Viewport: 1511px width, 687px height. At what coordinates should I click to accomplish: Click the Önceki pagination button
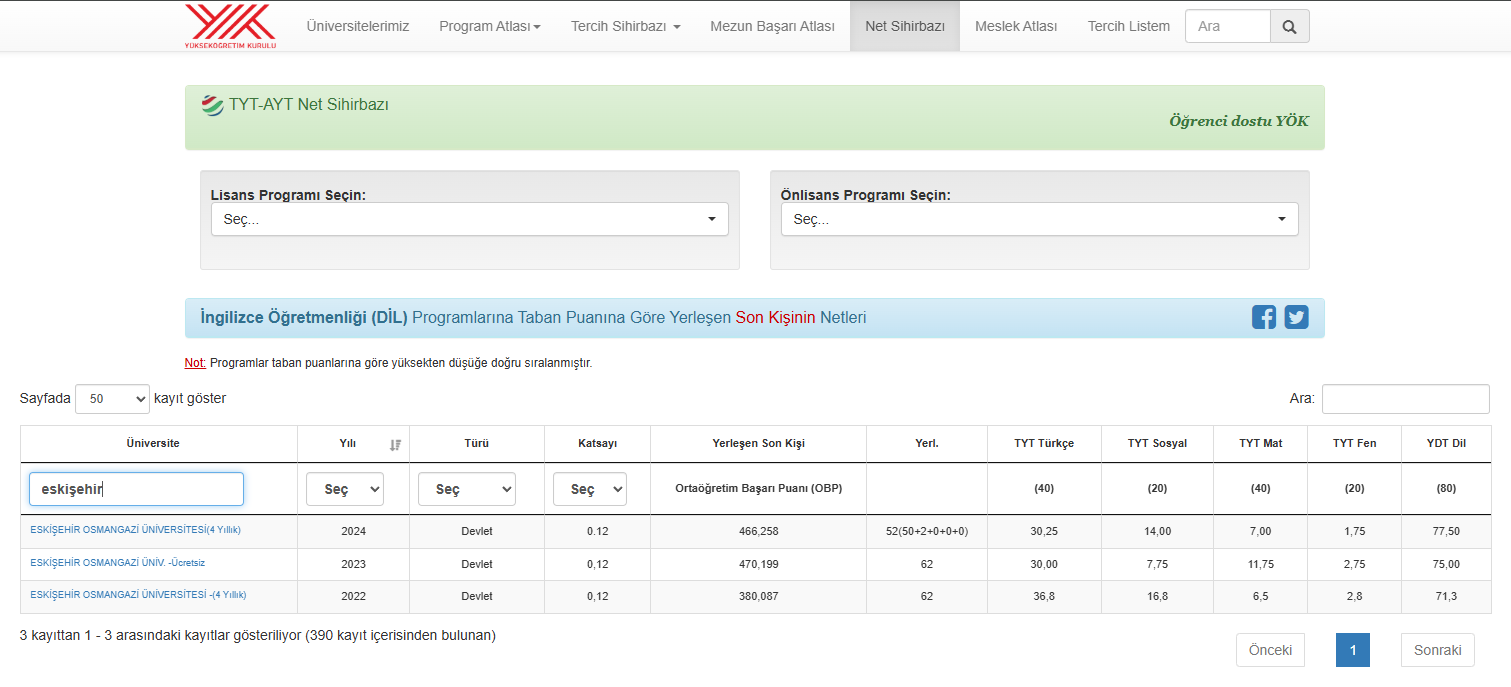pyautogui.click(x=1270, y=650)
